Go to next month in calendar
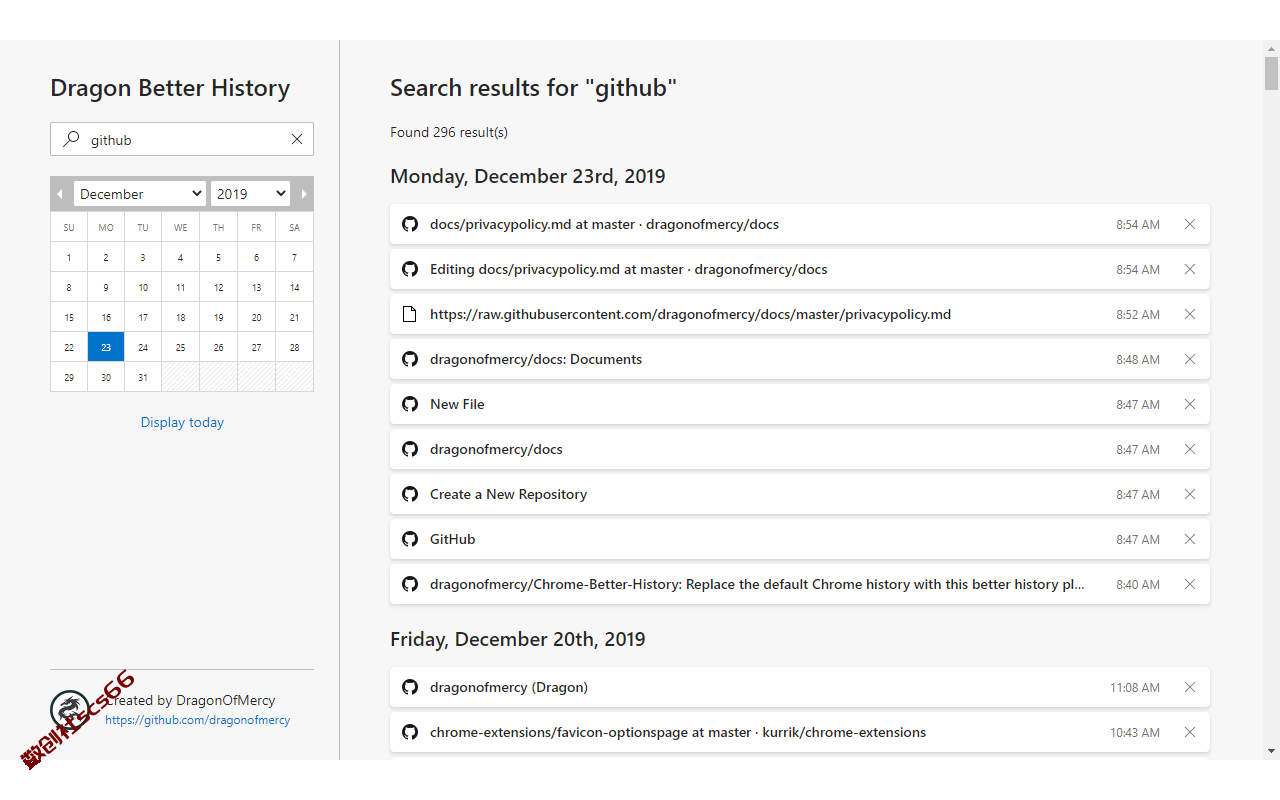 point(304,194)
